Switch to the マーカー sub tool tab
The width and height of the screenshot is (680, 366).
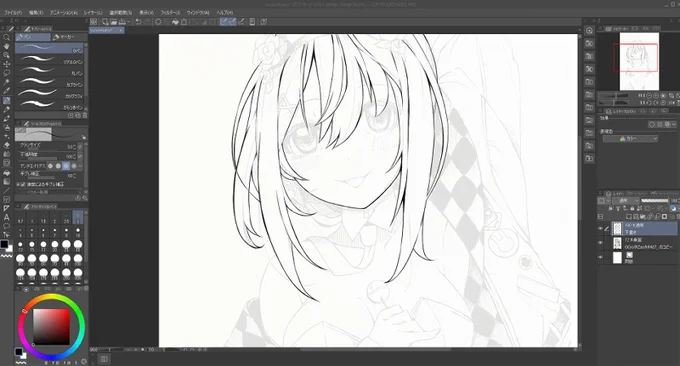tap(69, 37)
